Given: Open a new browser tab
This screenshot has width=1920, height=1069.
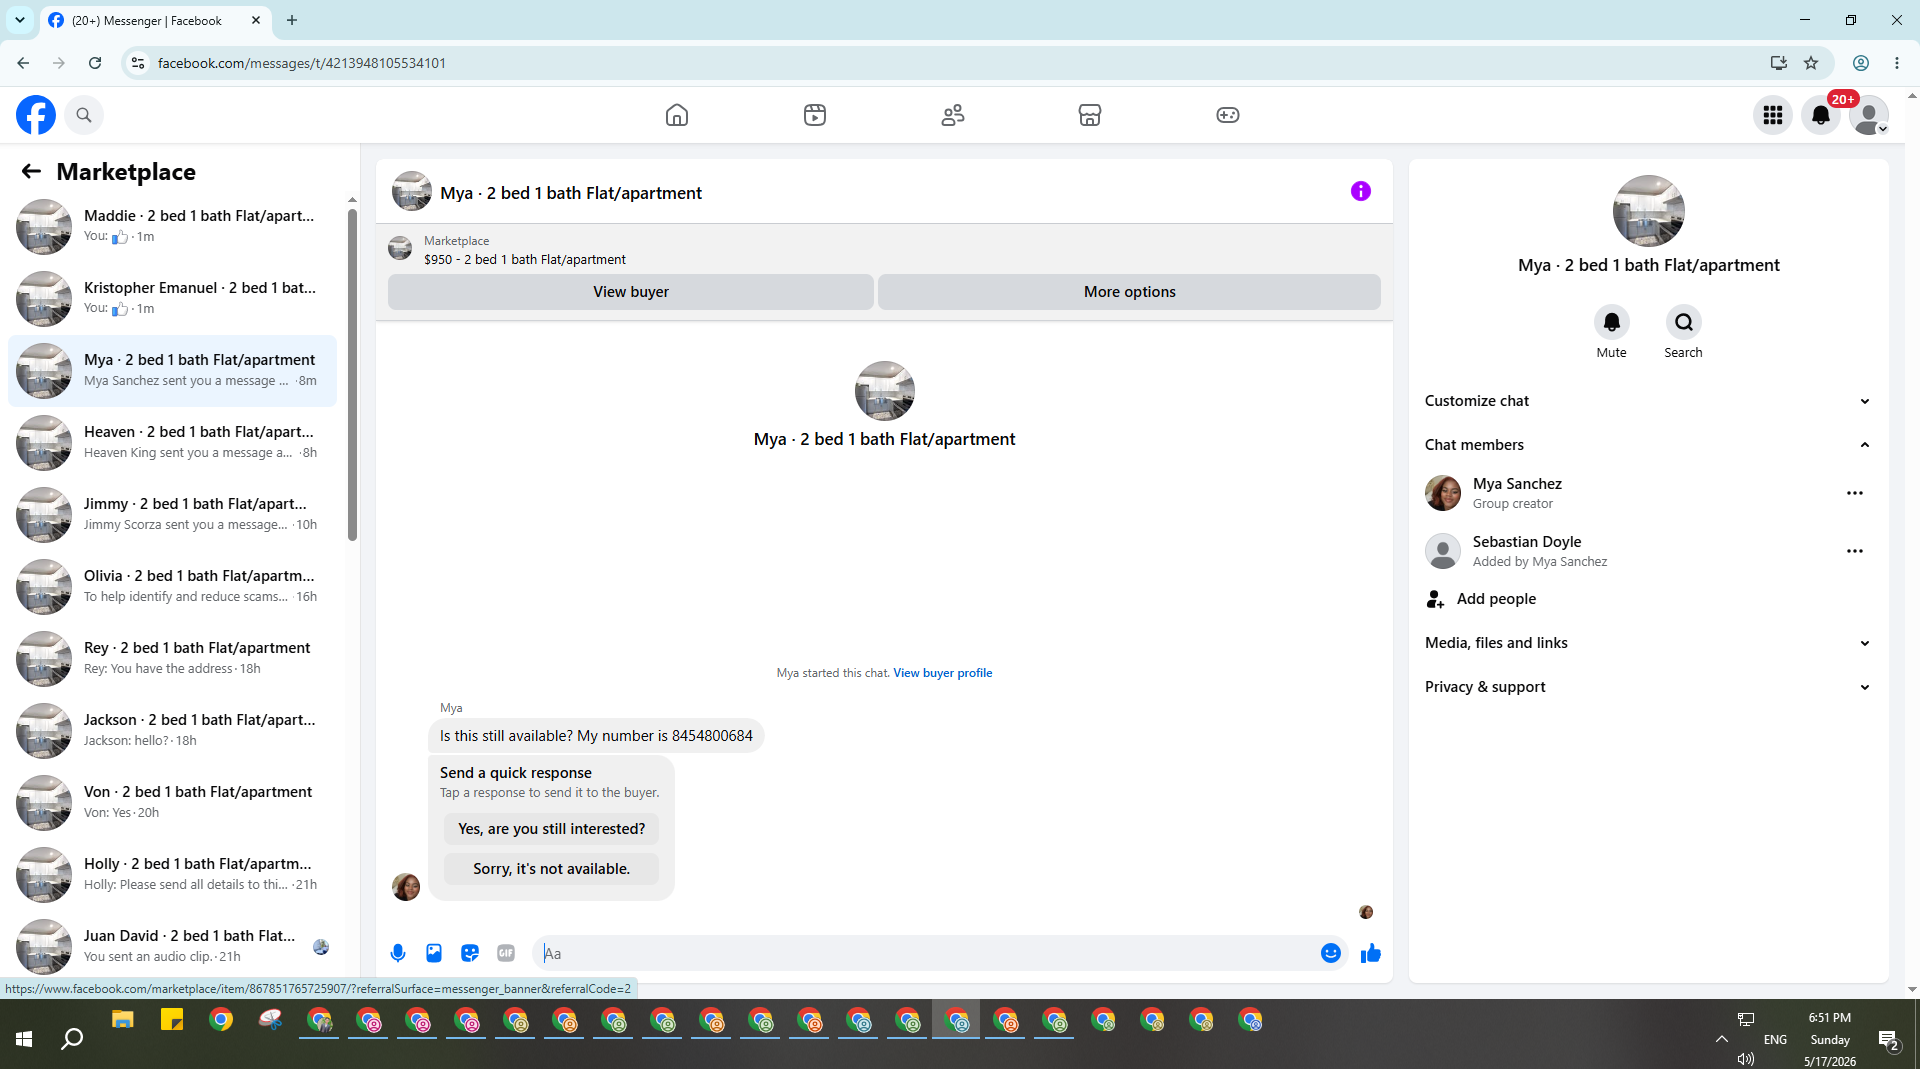Looking at the screenshot, I should coord(292,20).
